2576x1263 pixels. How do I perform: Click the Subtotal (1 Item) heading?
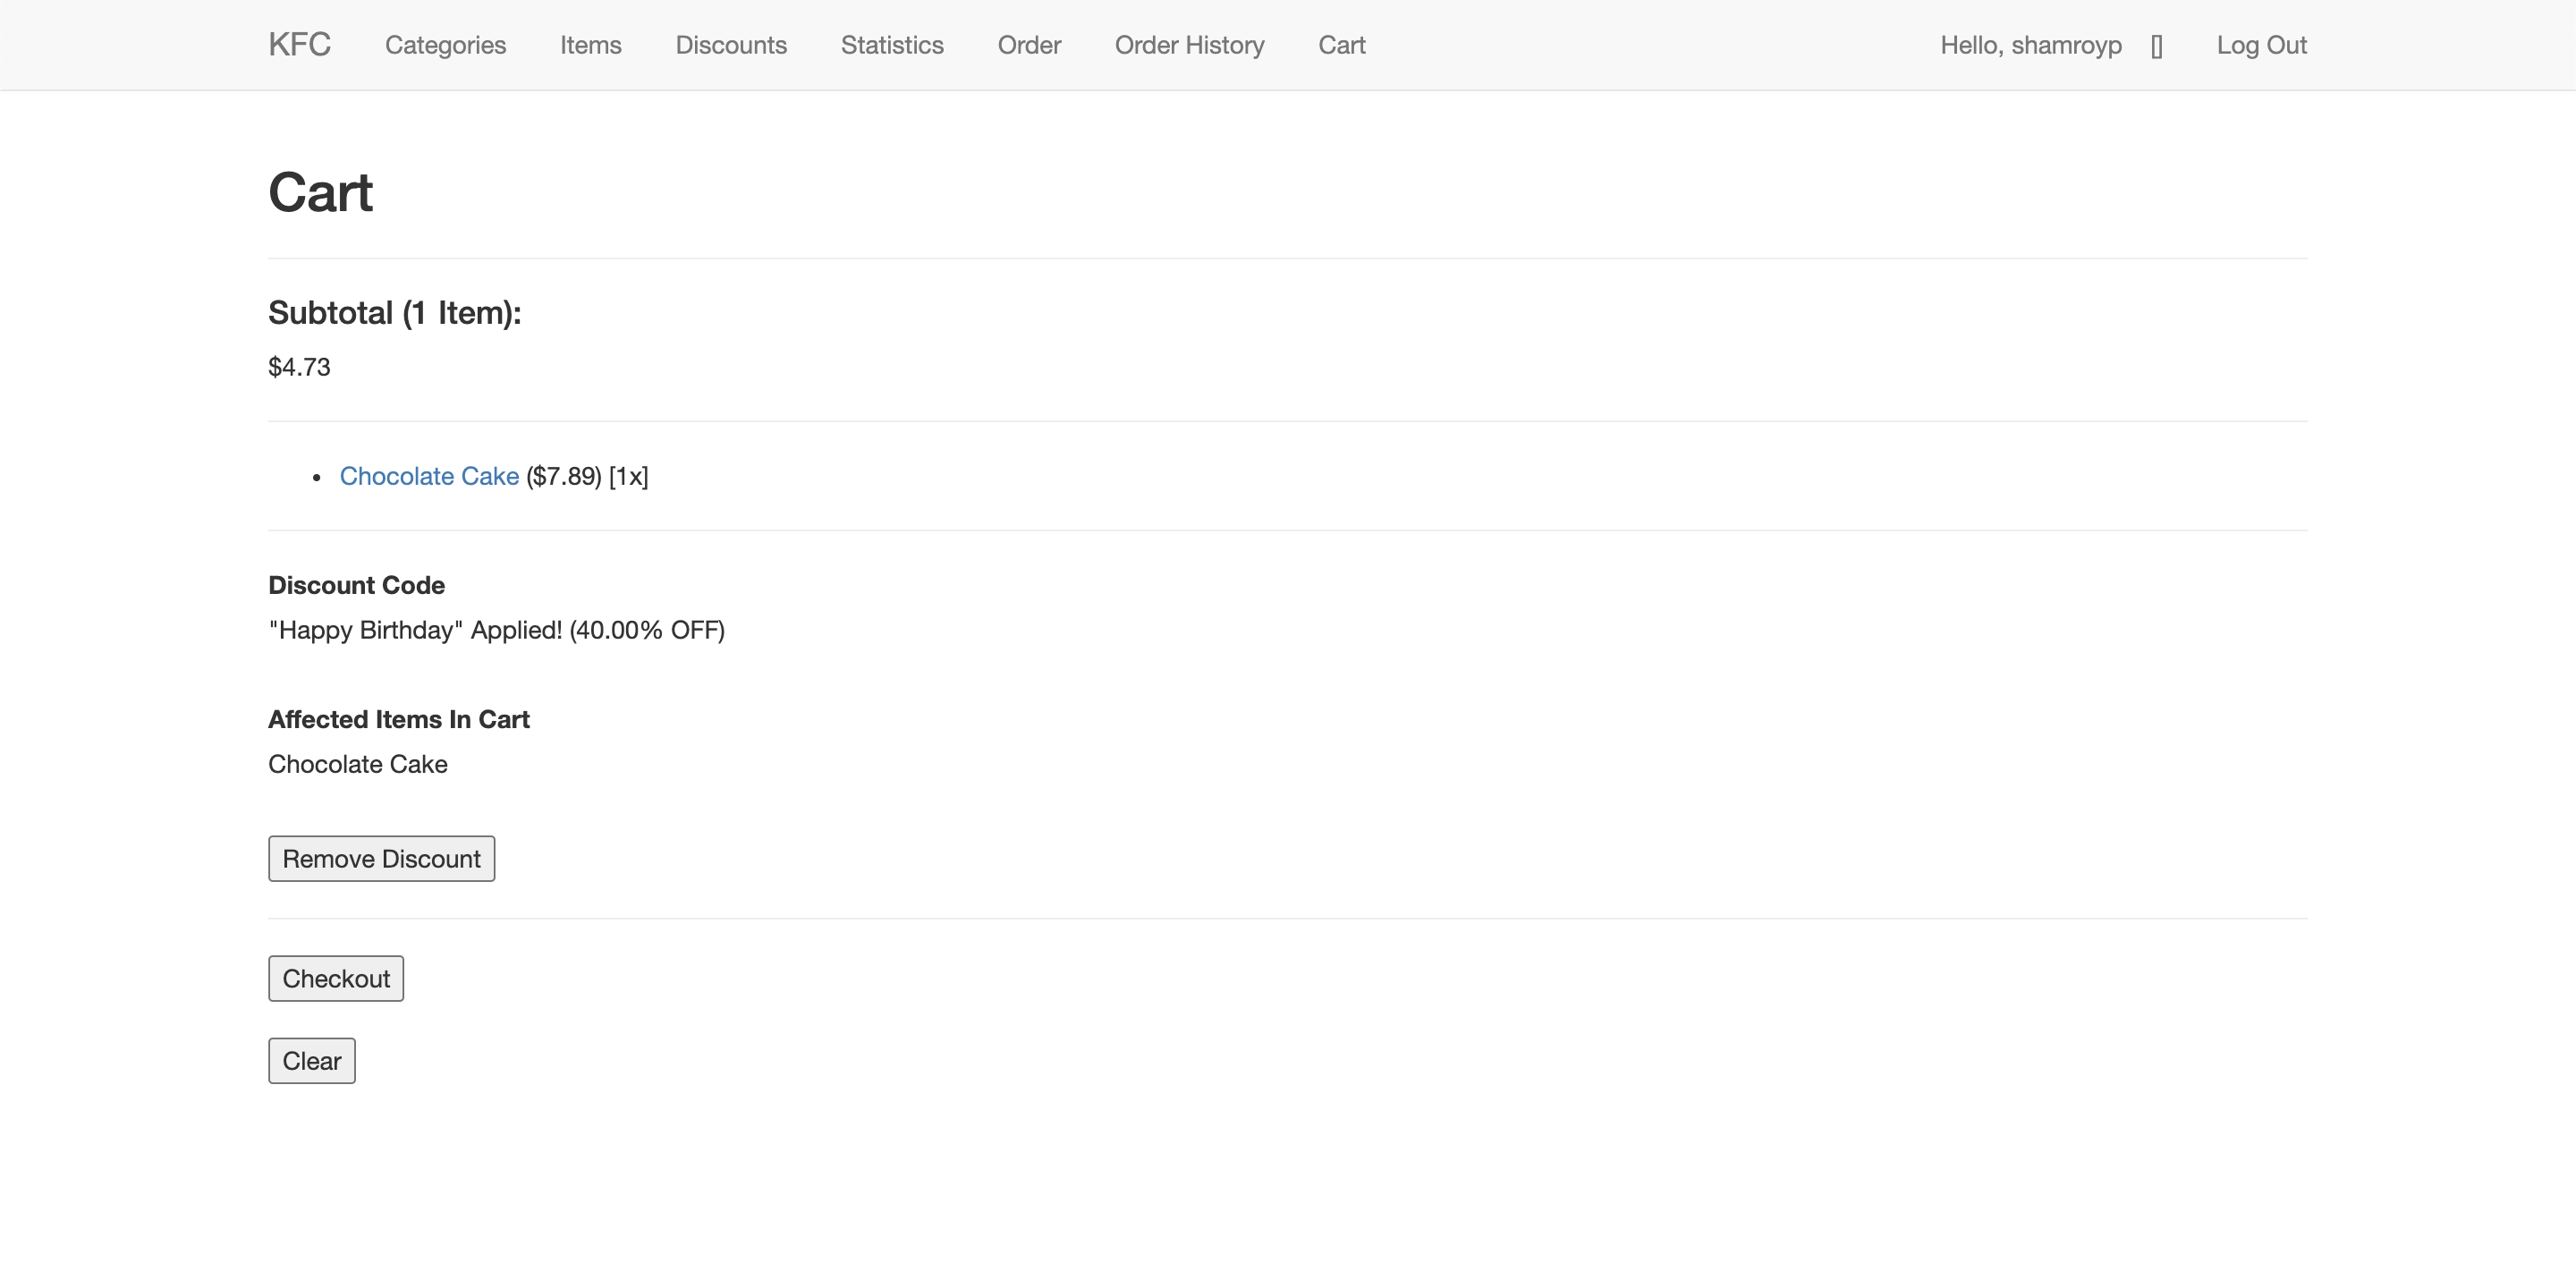click(394, 313)
